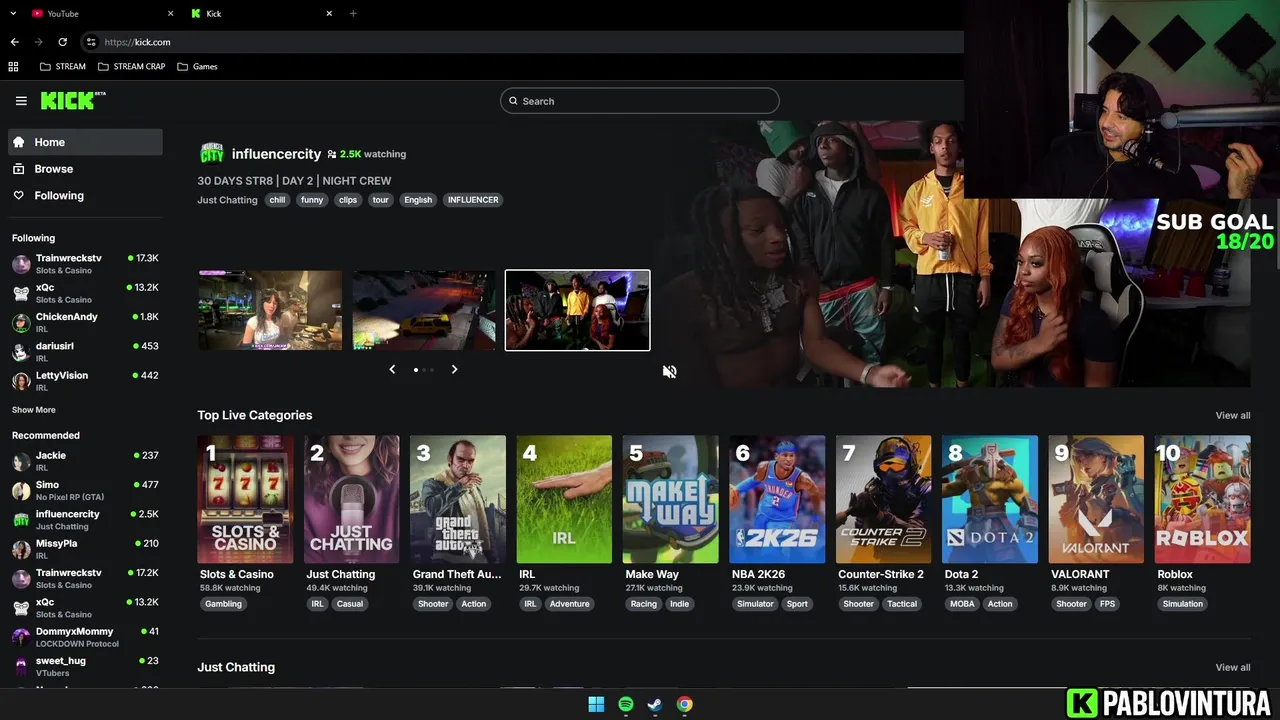Screen dimensions: 1280x720
Task: Open sweet_hug avatar in Recommended
Action: point(21,666)
